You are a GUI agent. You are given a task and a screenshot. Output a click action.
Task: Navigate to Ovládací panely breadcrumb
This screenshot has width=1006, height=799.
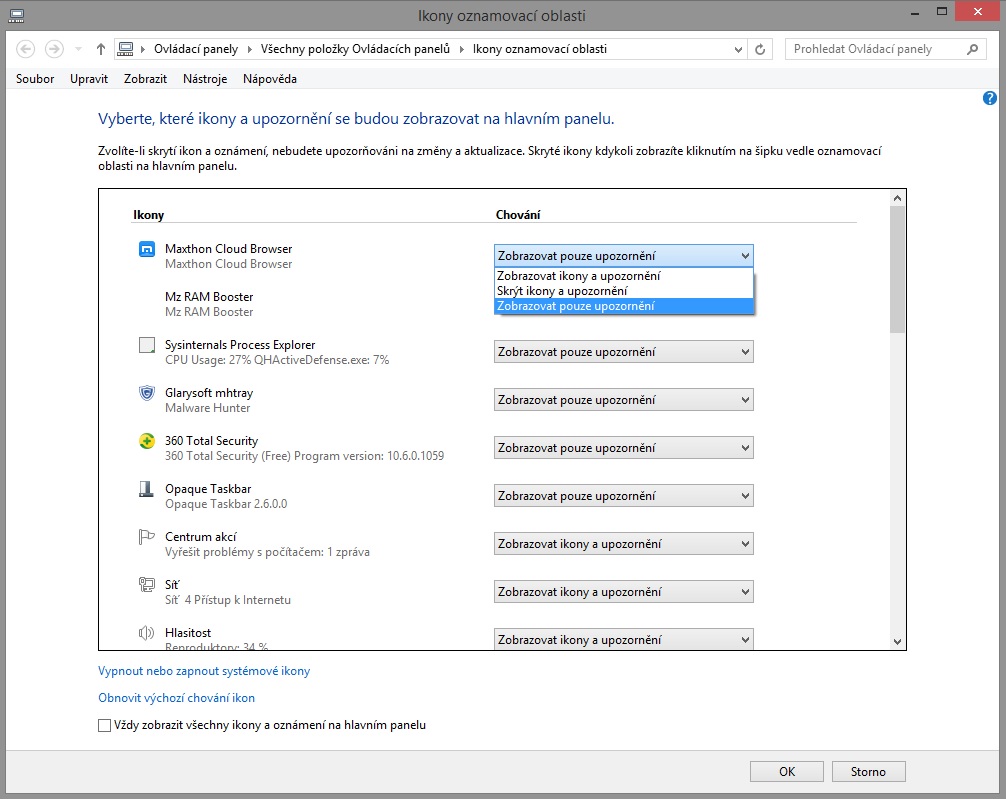pos(196,49)
